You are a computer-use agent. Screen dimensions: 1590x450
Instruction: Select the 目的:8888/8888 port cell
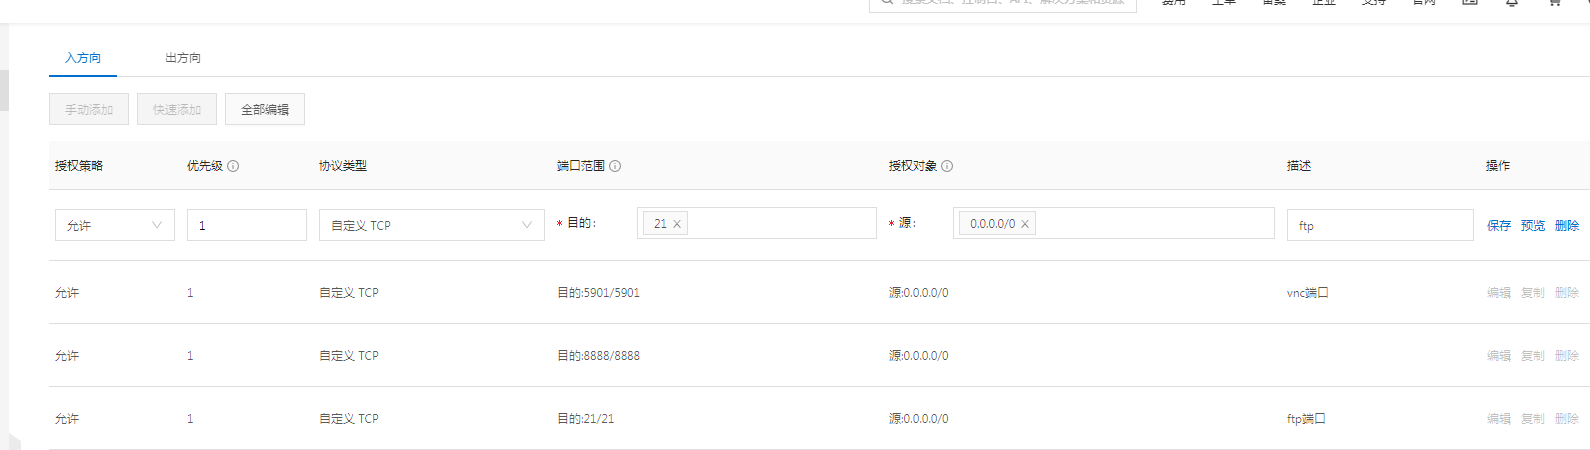pyautogui.click(x=598, y=356)
